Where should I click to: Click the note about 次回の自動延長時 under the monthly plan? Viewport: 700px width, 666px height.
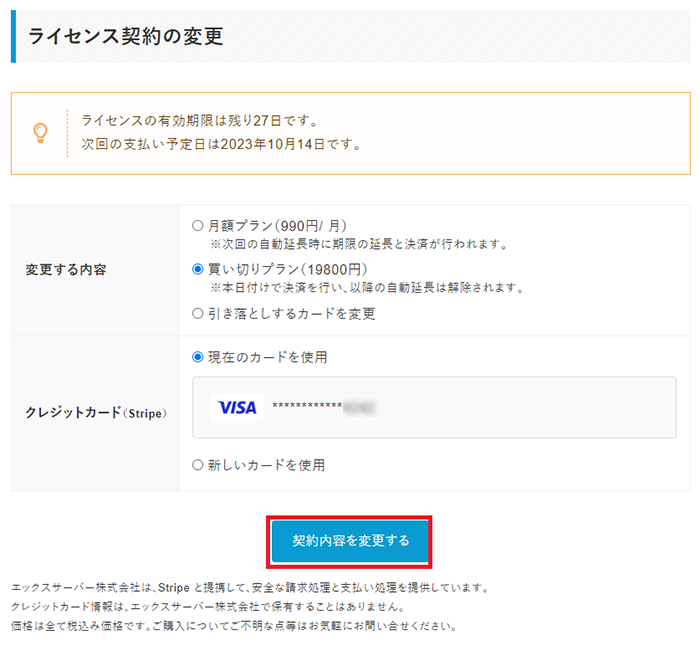point(359,244)
